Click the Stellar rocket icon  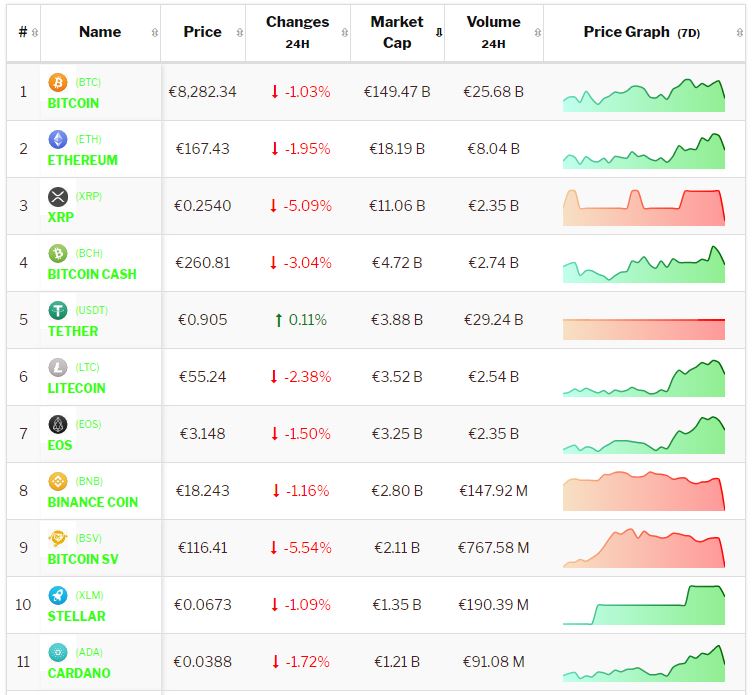coord(57,595)
